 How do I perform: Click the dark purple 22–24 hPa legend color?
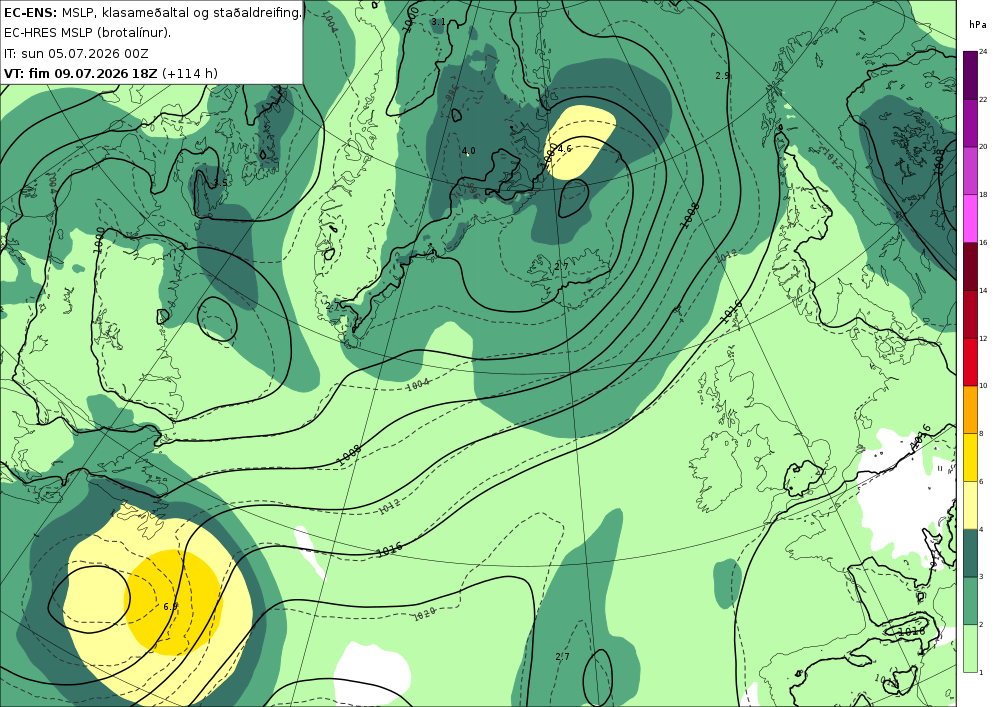point(970,75)
